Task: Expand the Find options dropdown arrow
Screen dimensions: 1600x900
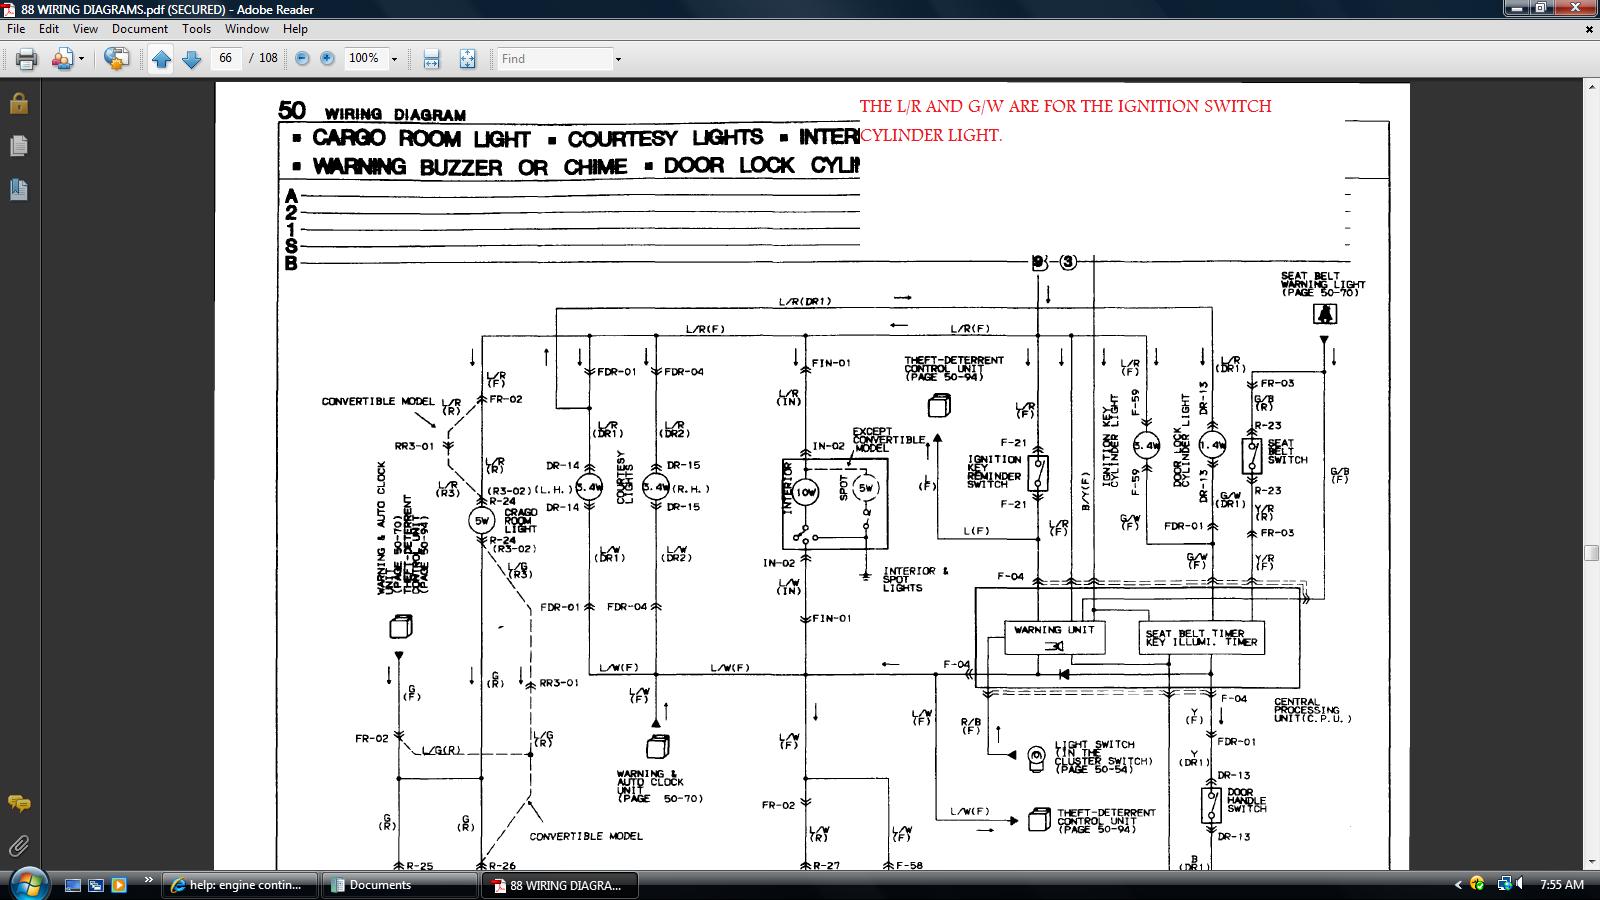Action: click(x=618, y=59)
